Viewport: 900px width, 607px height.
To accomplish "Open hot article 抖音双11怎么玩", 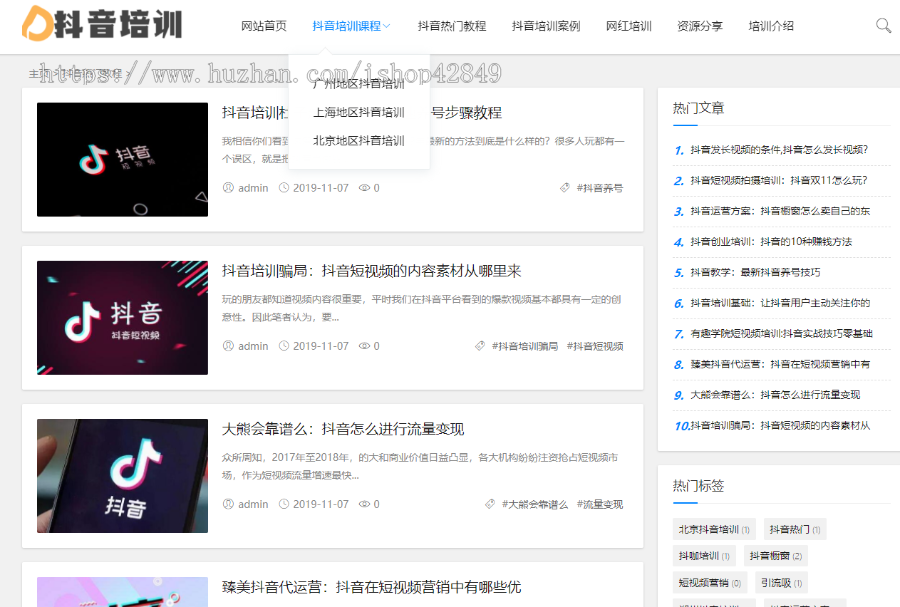I will 778,180.
